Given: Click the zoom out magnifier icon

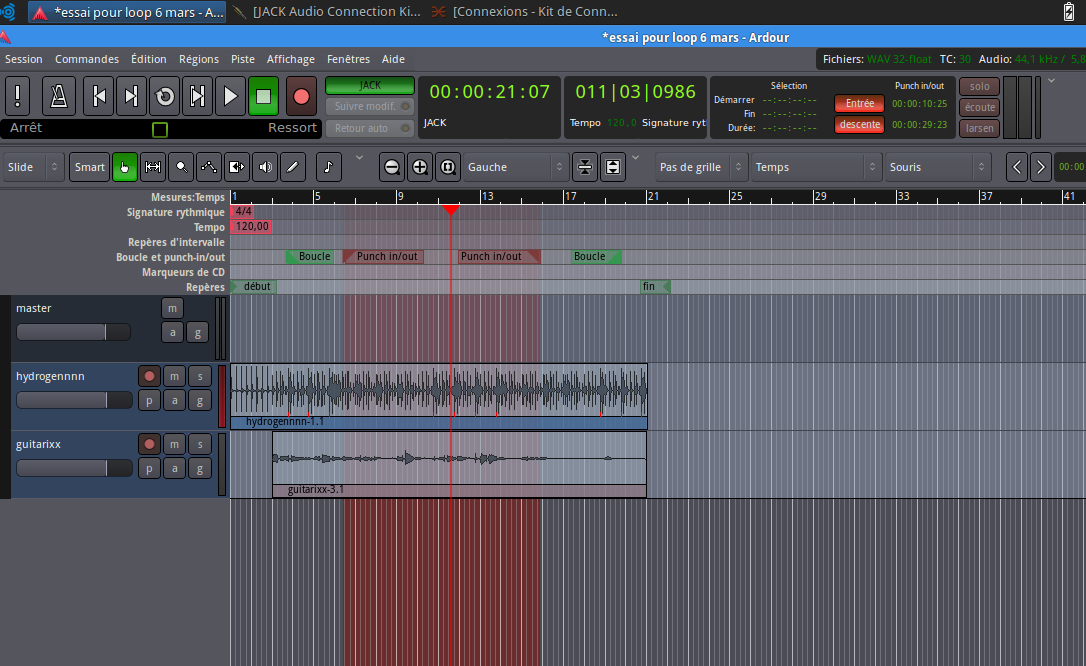Looking at the screenshot, I should [x=392, y=167].
